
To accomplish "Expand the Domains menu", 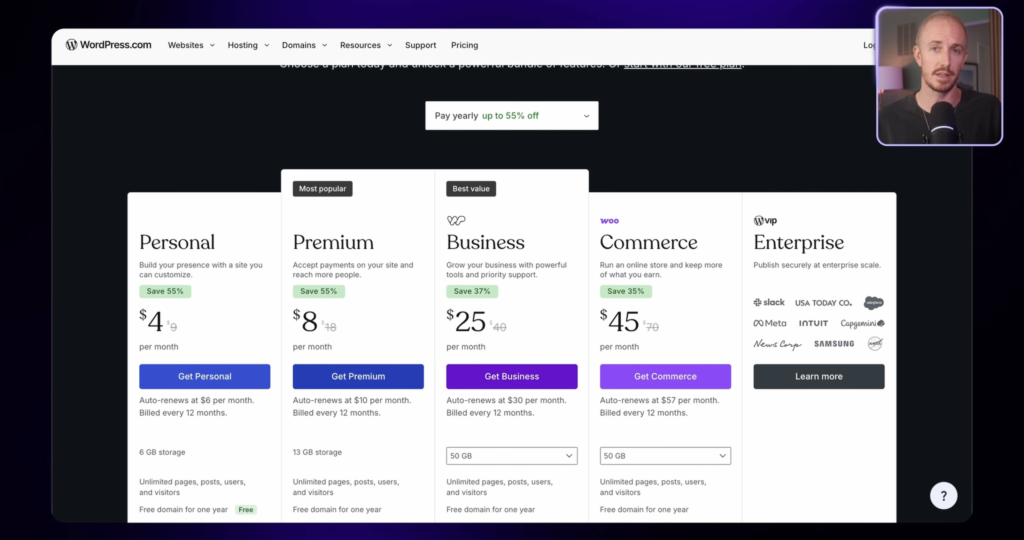I will coord(304,45).
